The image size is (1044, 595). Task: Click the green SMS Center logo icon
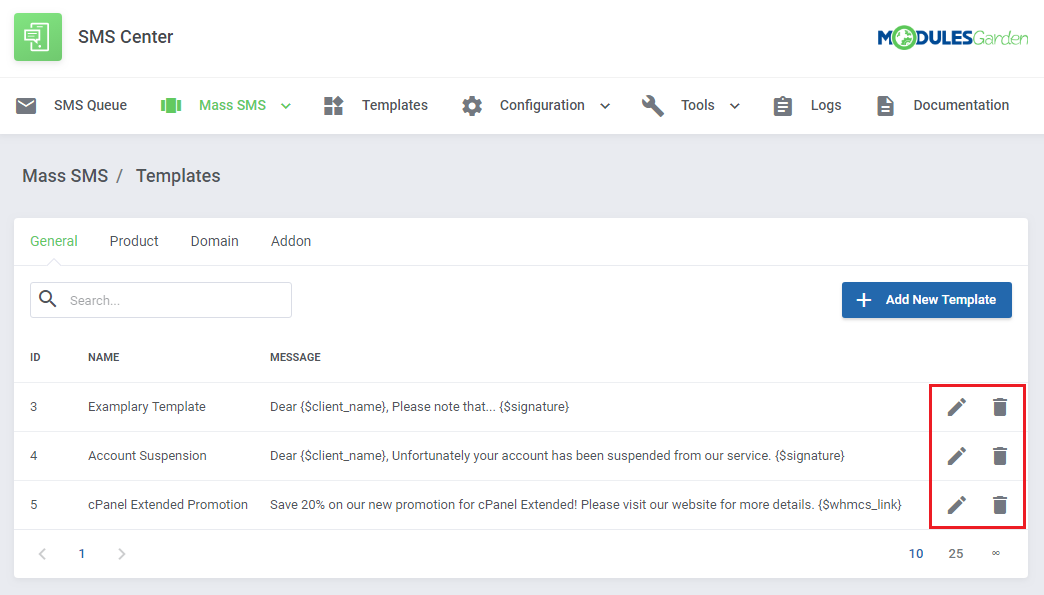(38, 37)
